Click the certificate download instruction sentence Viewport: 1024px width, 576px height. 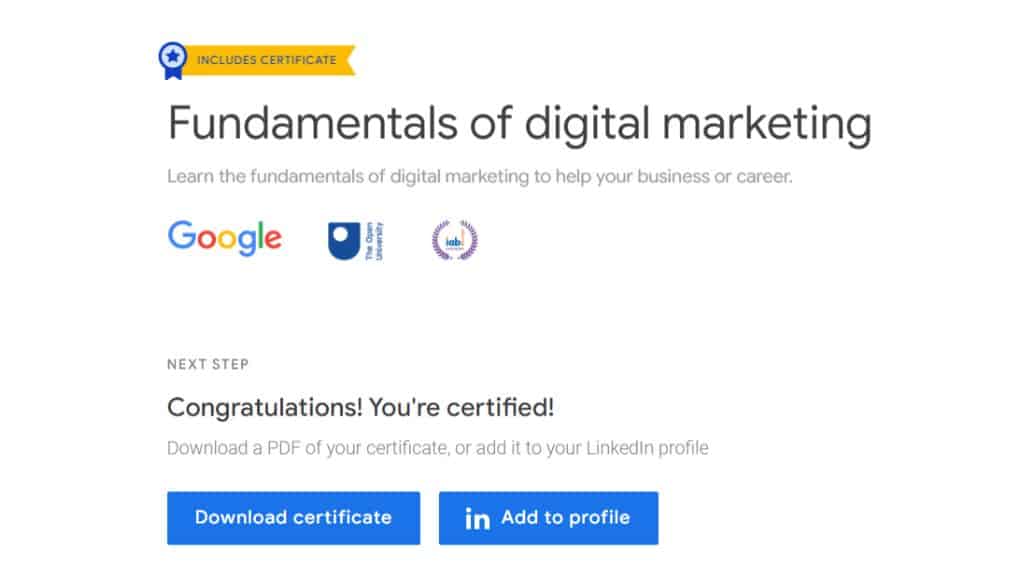(435, 448)
